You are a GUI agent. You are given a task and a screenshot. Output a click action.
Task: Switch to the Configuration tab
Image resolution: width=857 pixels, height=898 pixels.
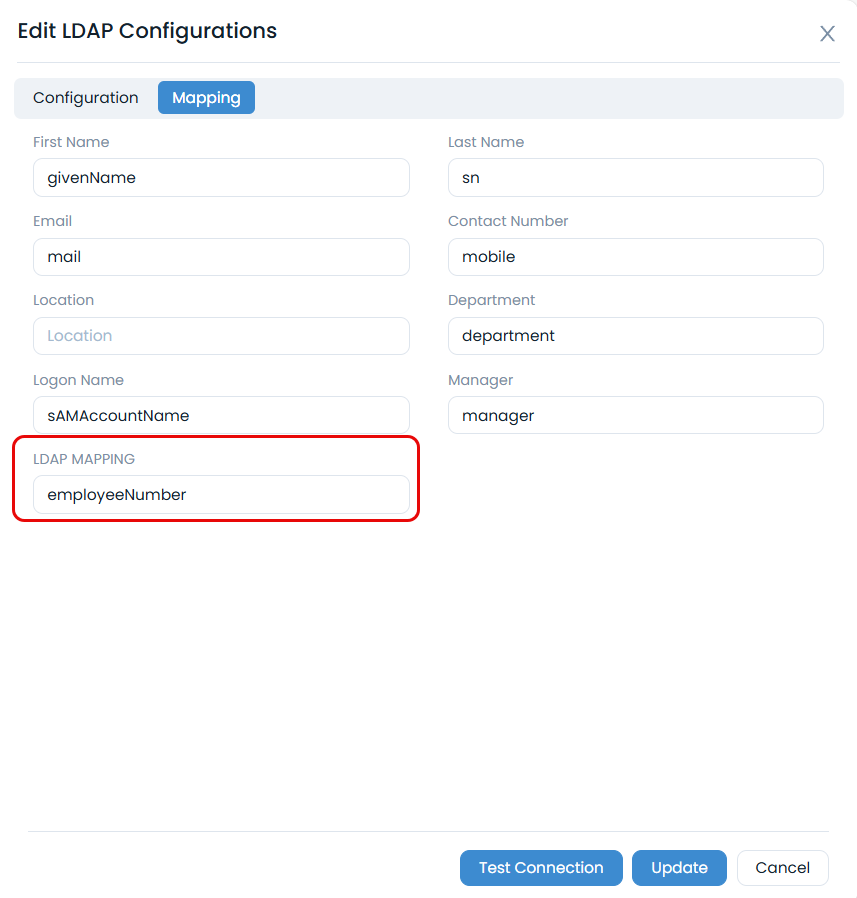[x=86, y=98]
